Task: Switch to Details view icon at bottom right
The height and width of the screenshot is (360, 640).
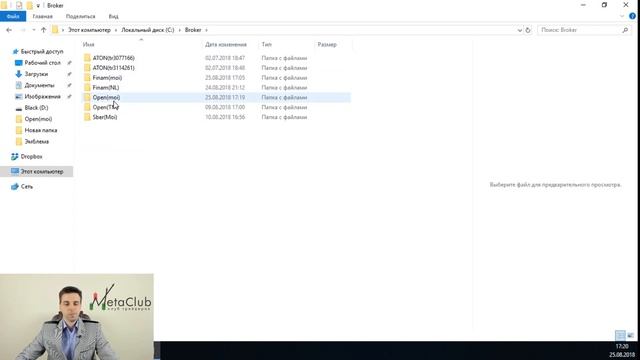Action: [x=620, y=335]
